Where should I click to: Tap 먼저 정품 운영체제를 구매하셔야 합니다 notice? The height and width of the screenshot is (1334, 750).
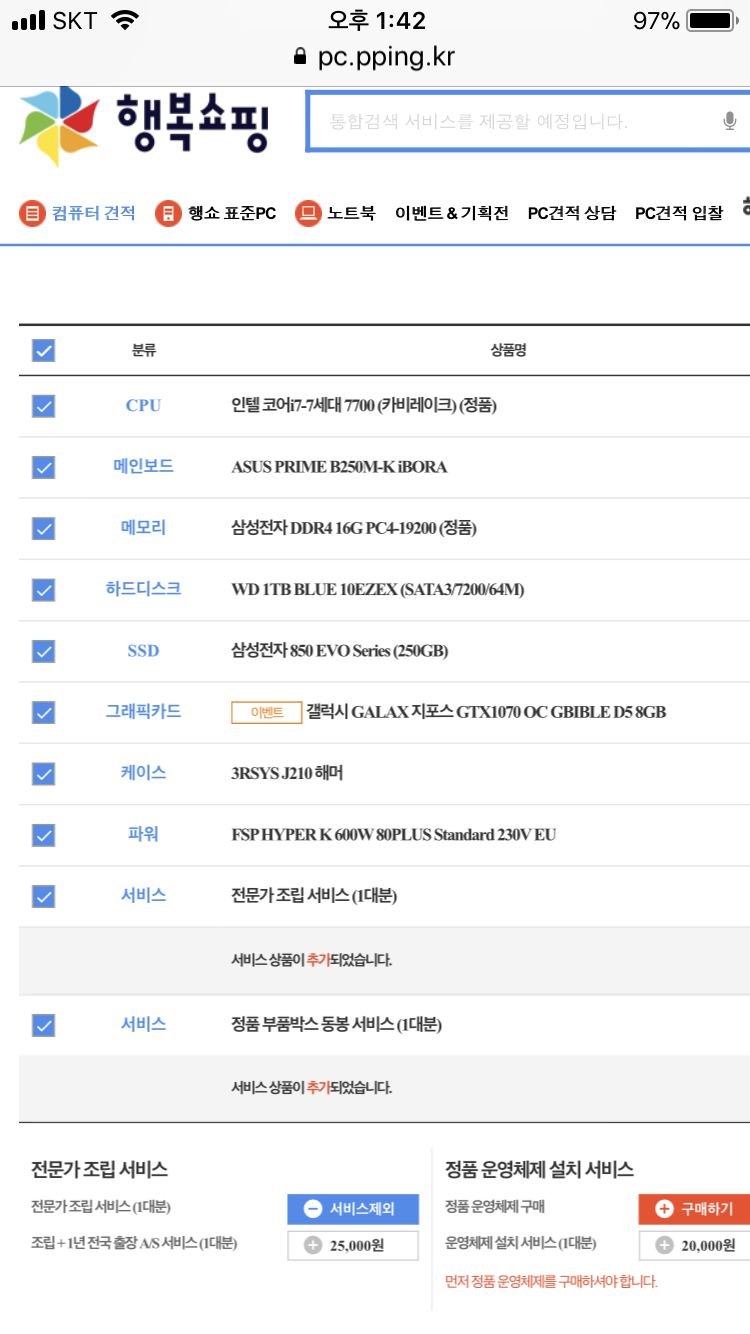click(x=551, y=1282)
